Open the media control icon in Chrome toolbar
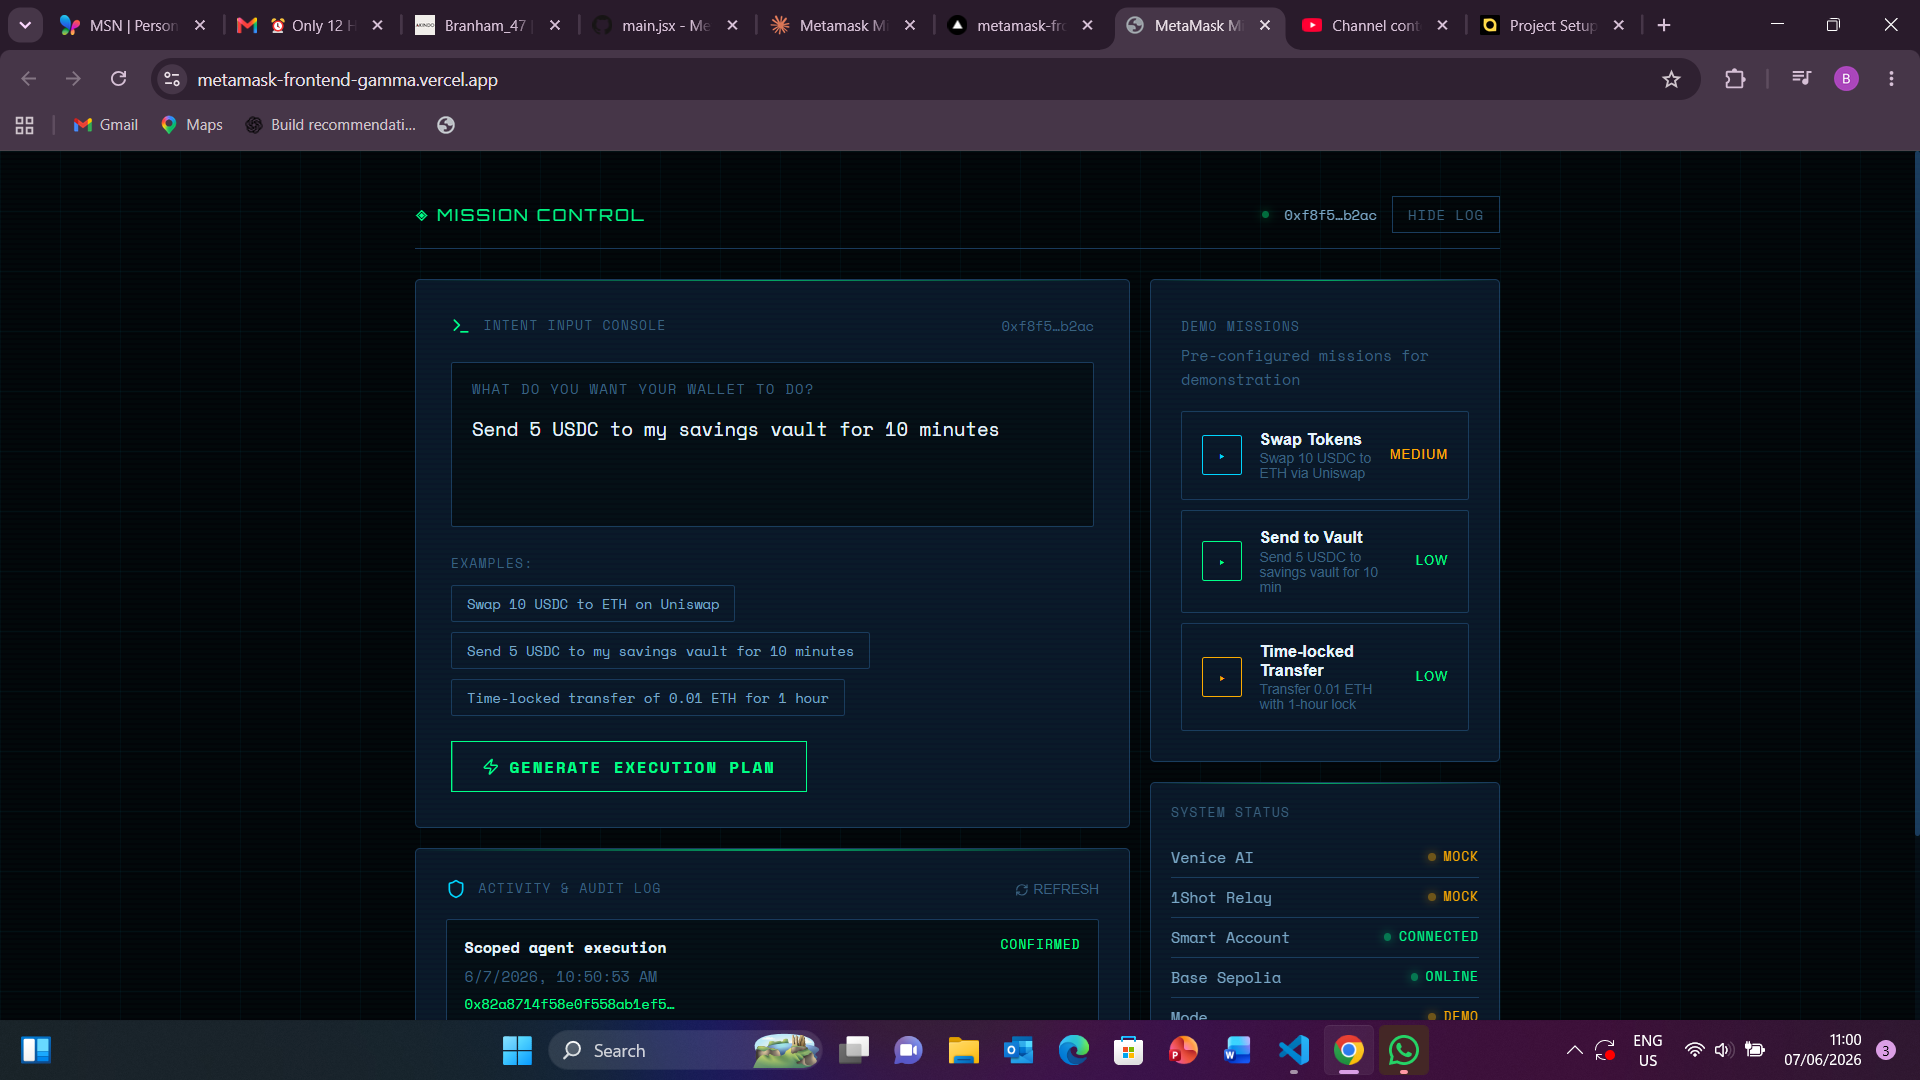The image size is (1920, 1080). click(x=1801, y=78)
